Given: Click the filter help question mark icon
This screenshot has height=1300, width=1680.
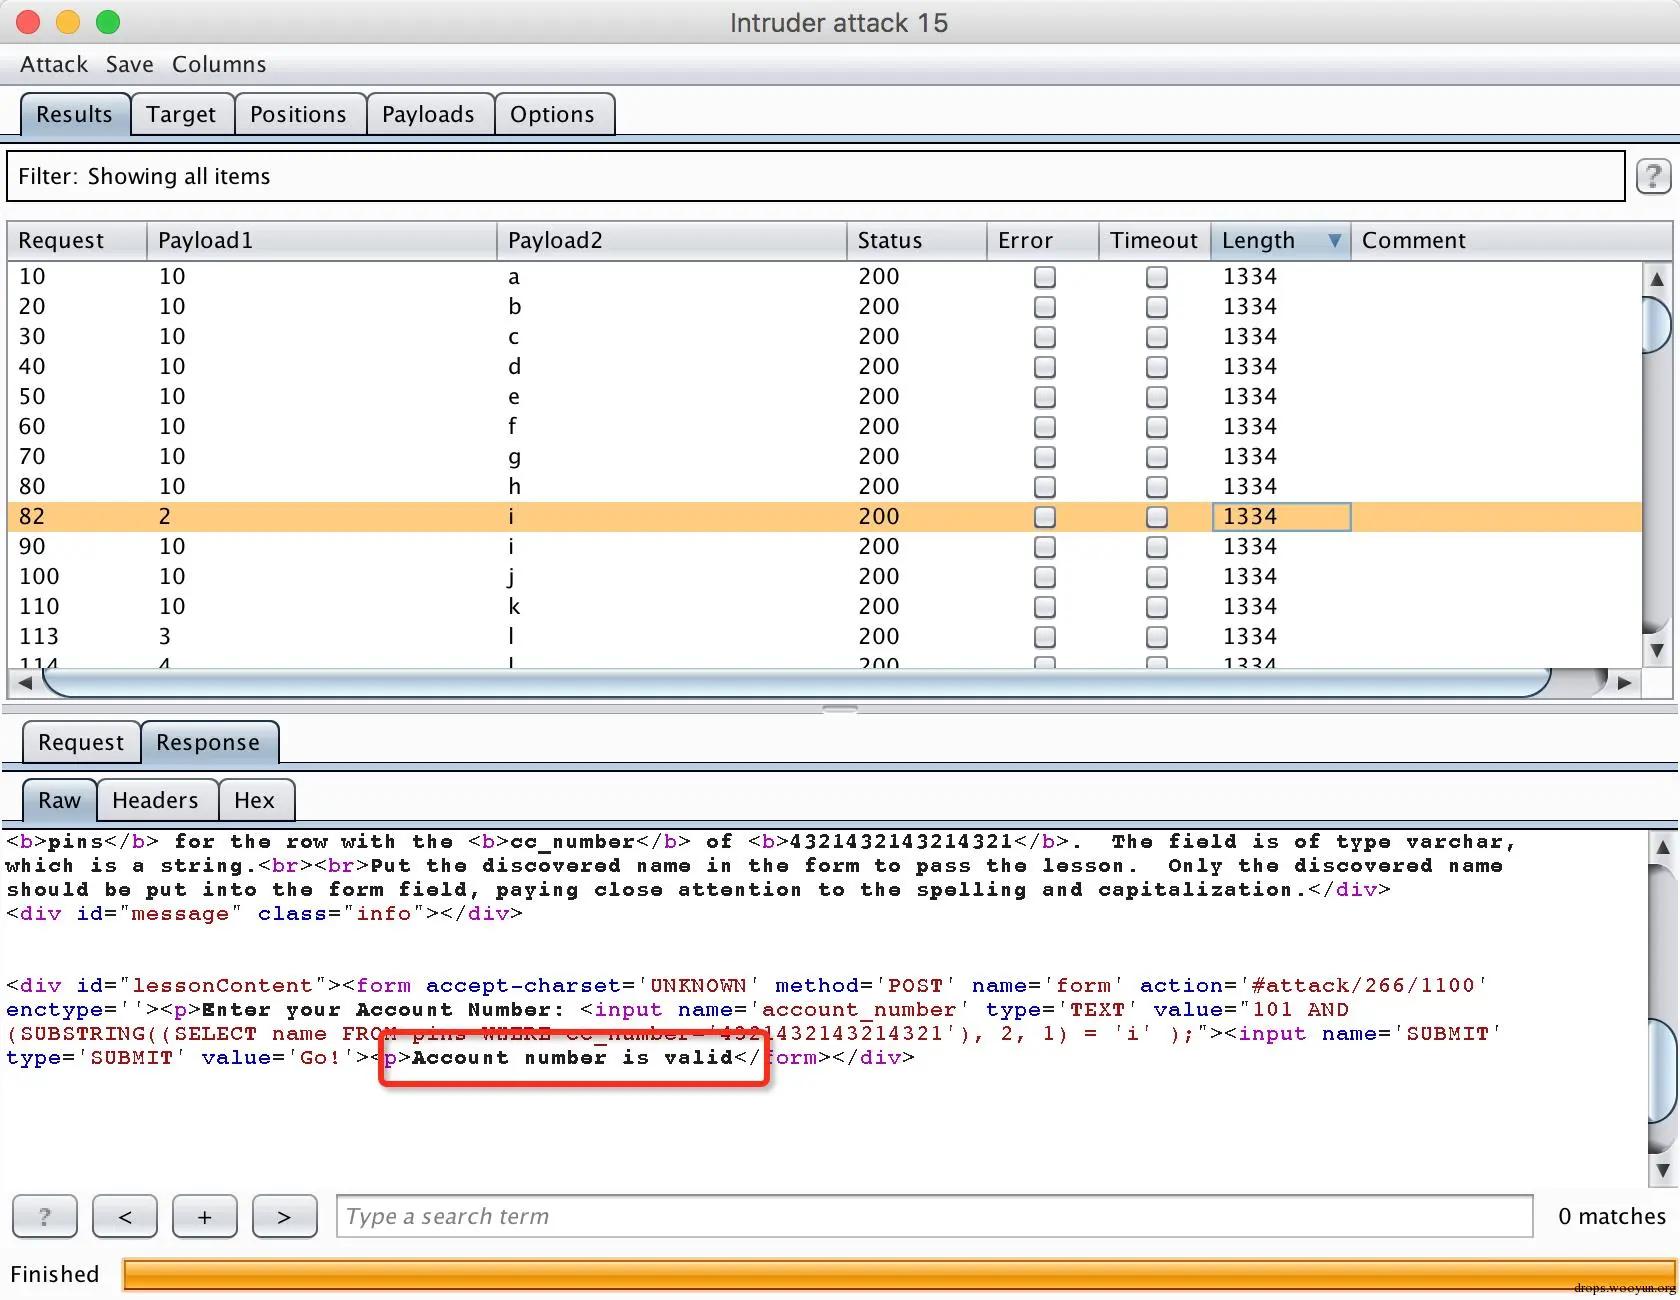Looking at the screenshot, I should tap(1653, 177).
